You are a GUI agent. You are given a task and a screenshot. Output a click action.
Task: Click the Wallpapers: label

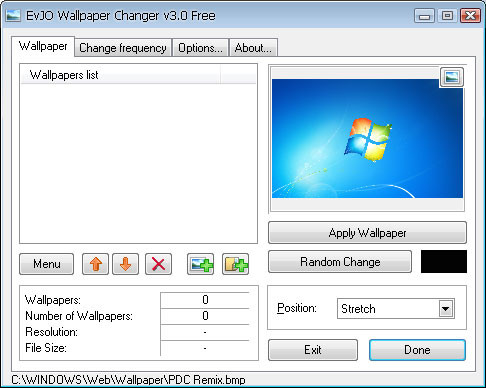[53, 300]
